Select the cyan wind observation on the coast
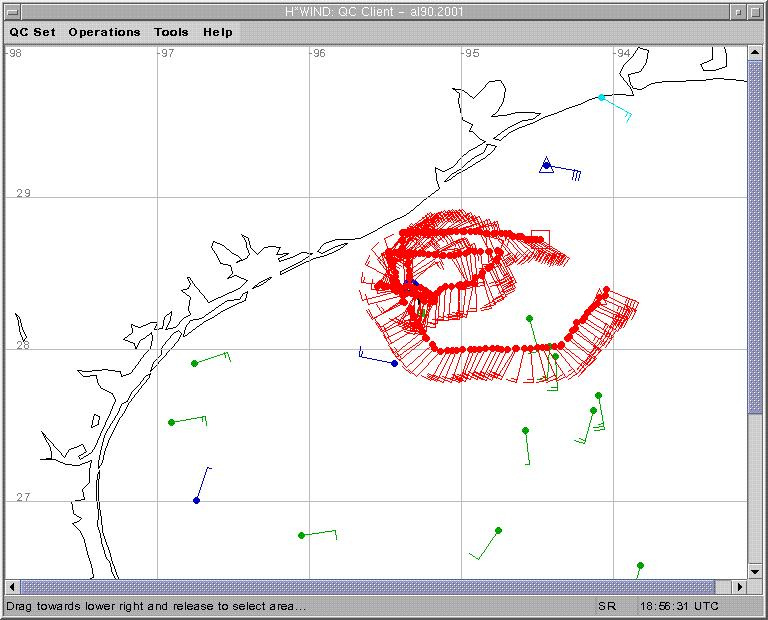 coord(601,97)
